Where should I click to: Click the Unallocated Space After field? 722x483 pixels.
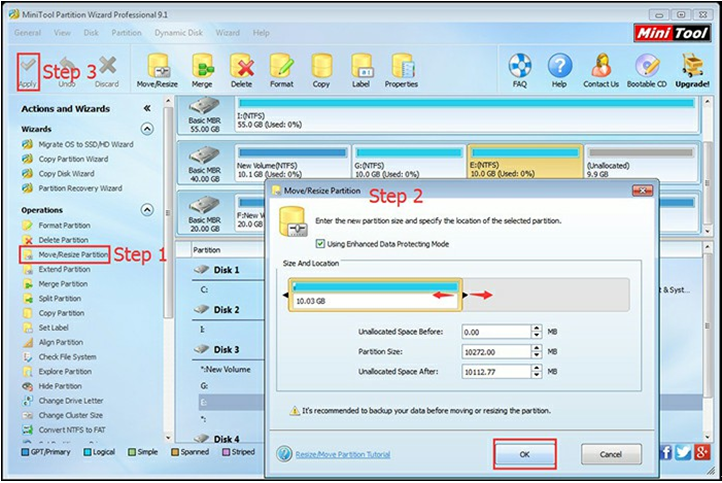coord(496,372)
